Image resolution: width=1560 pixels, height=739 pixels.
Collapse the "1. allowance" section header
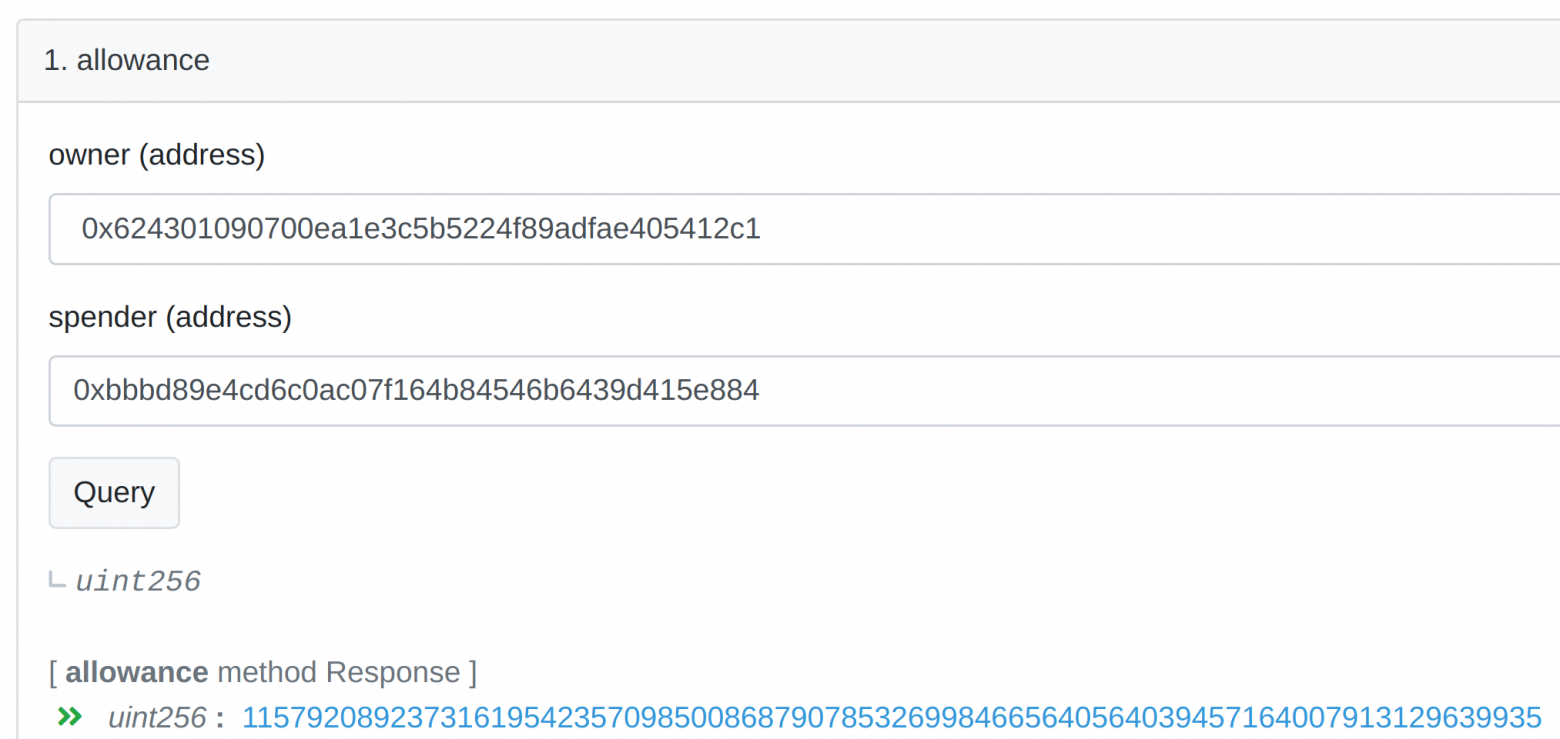tap(127, 60)
